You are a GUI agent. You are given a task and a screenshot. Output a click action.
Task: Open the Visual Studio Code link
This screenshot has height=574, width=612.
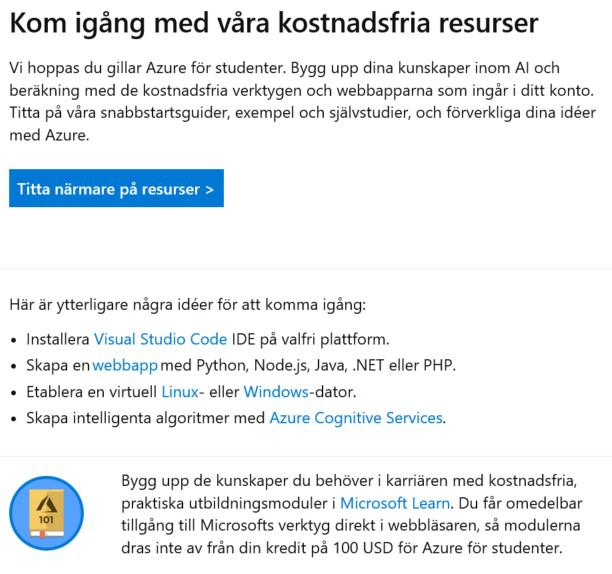pyautogui.click(x=160, y=339)
